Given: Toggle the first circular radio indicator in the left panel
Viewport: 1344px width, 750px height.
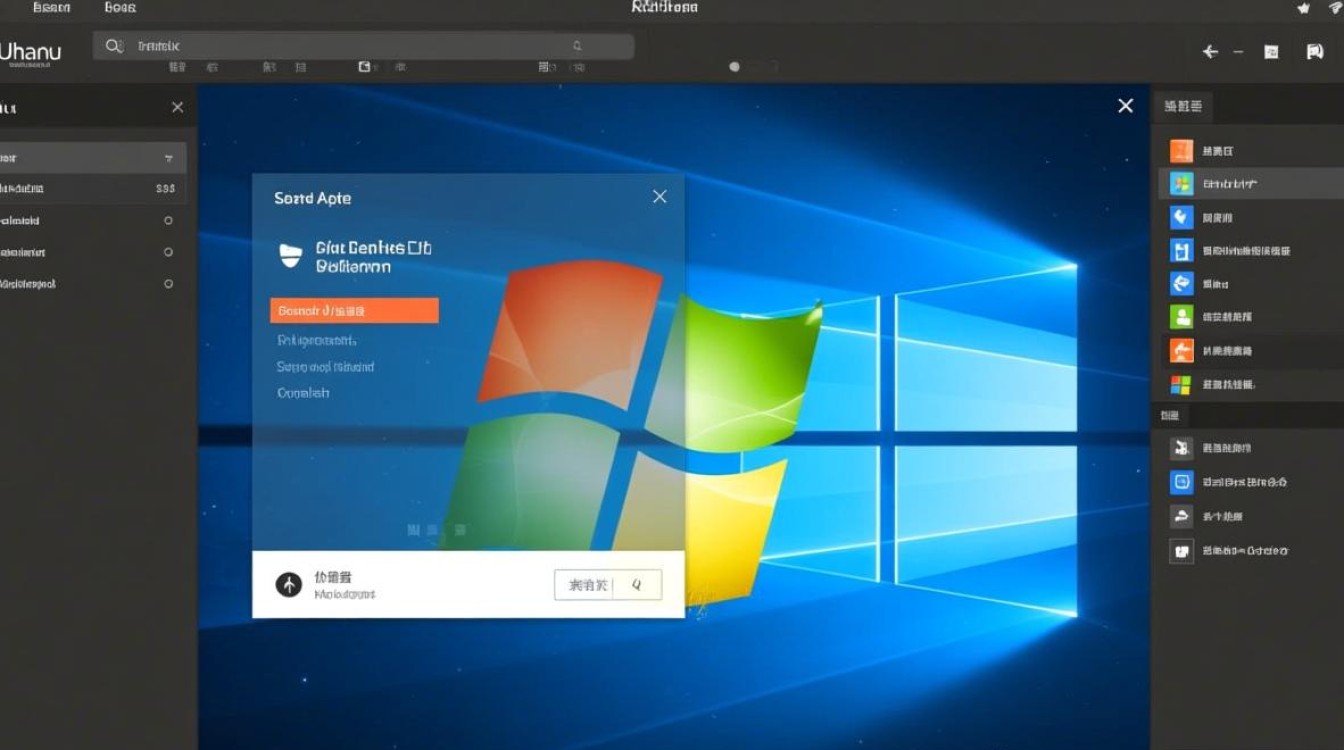Looking at the screenshot, I should point(168,220).
